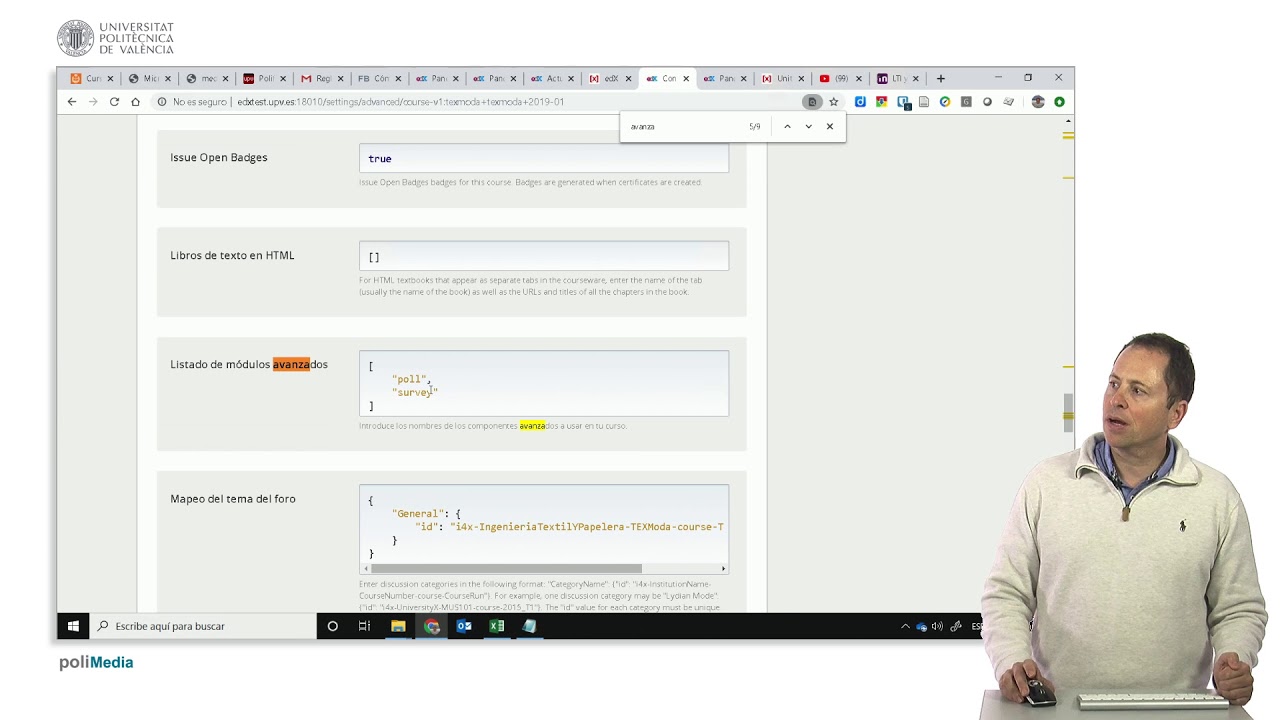Switch to the 'LTI y' tab
This screenshot has height=720, width=1280.
point(895,78)
